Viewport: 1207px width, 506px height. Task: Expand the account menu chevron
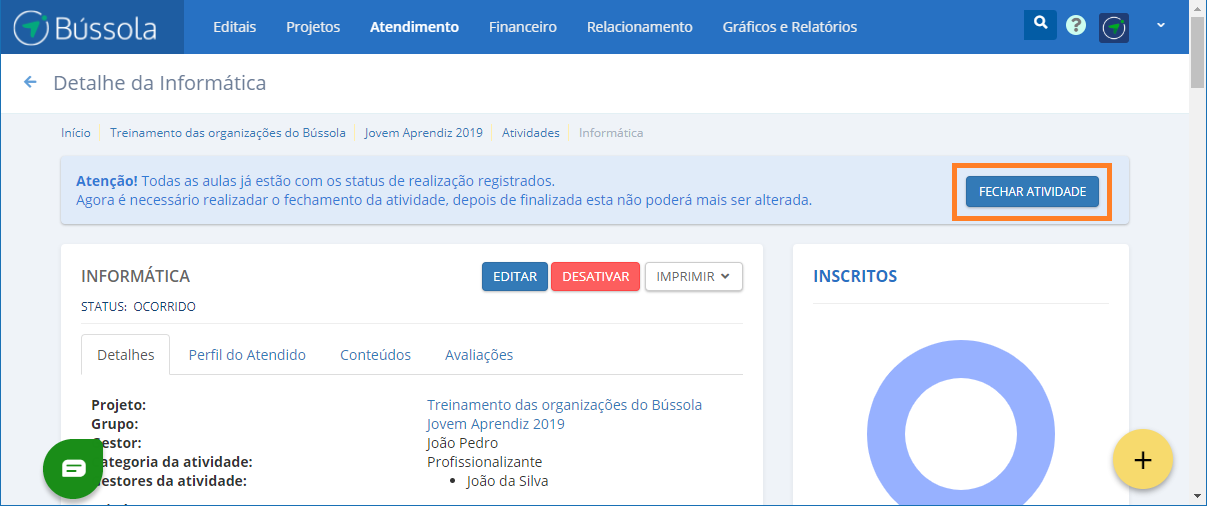pyautogui.click(x=1161, y=26)
